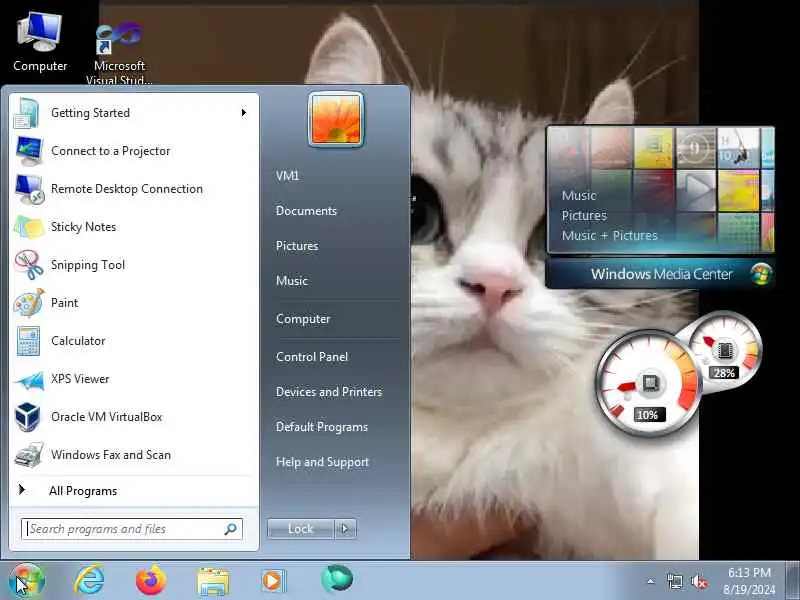Open the Getting Started icon

click(x=27, y=113)
